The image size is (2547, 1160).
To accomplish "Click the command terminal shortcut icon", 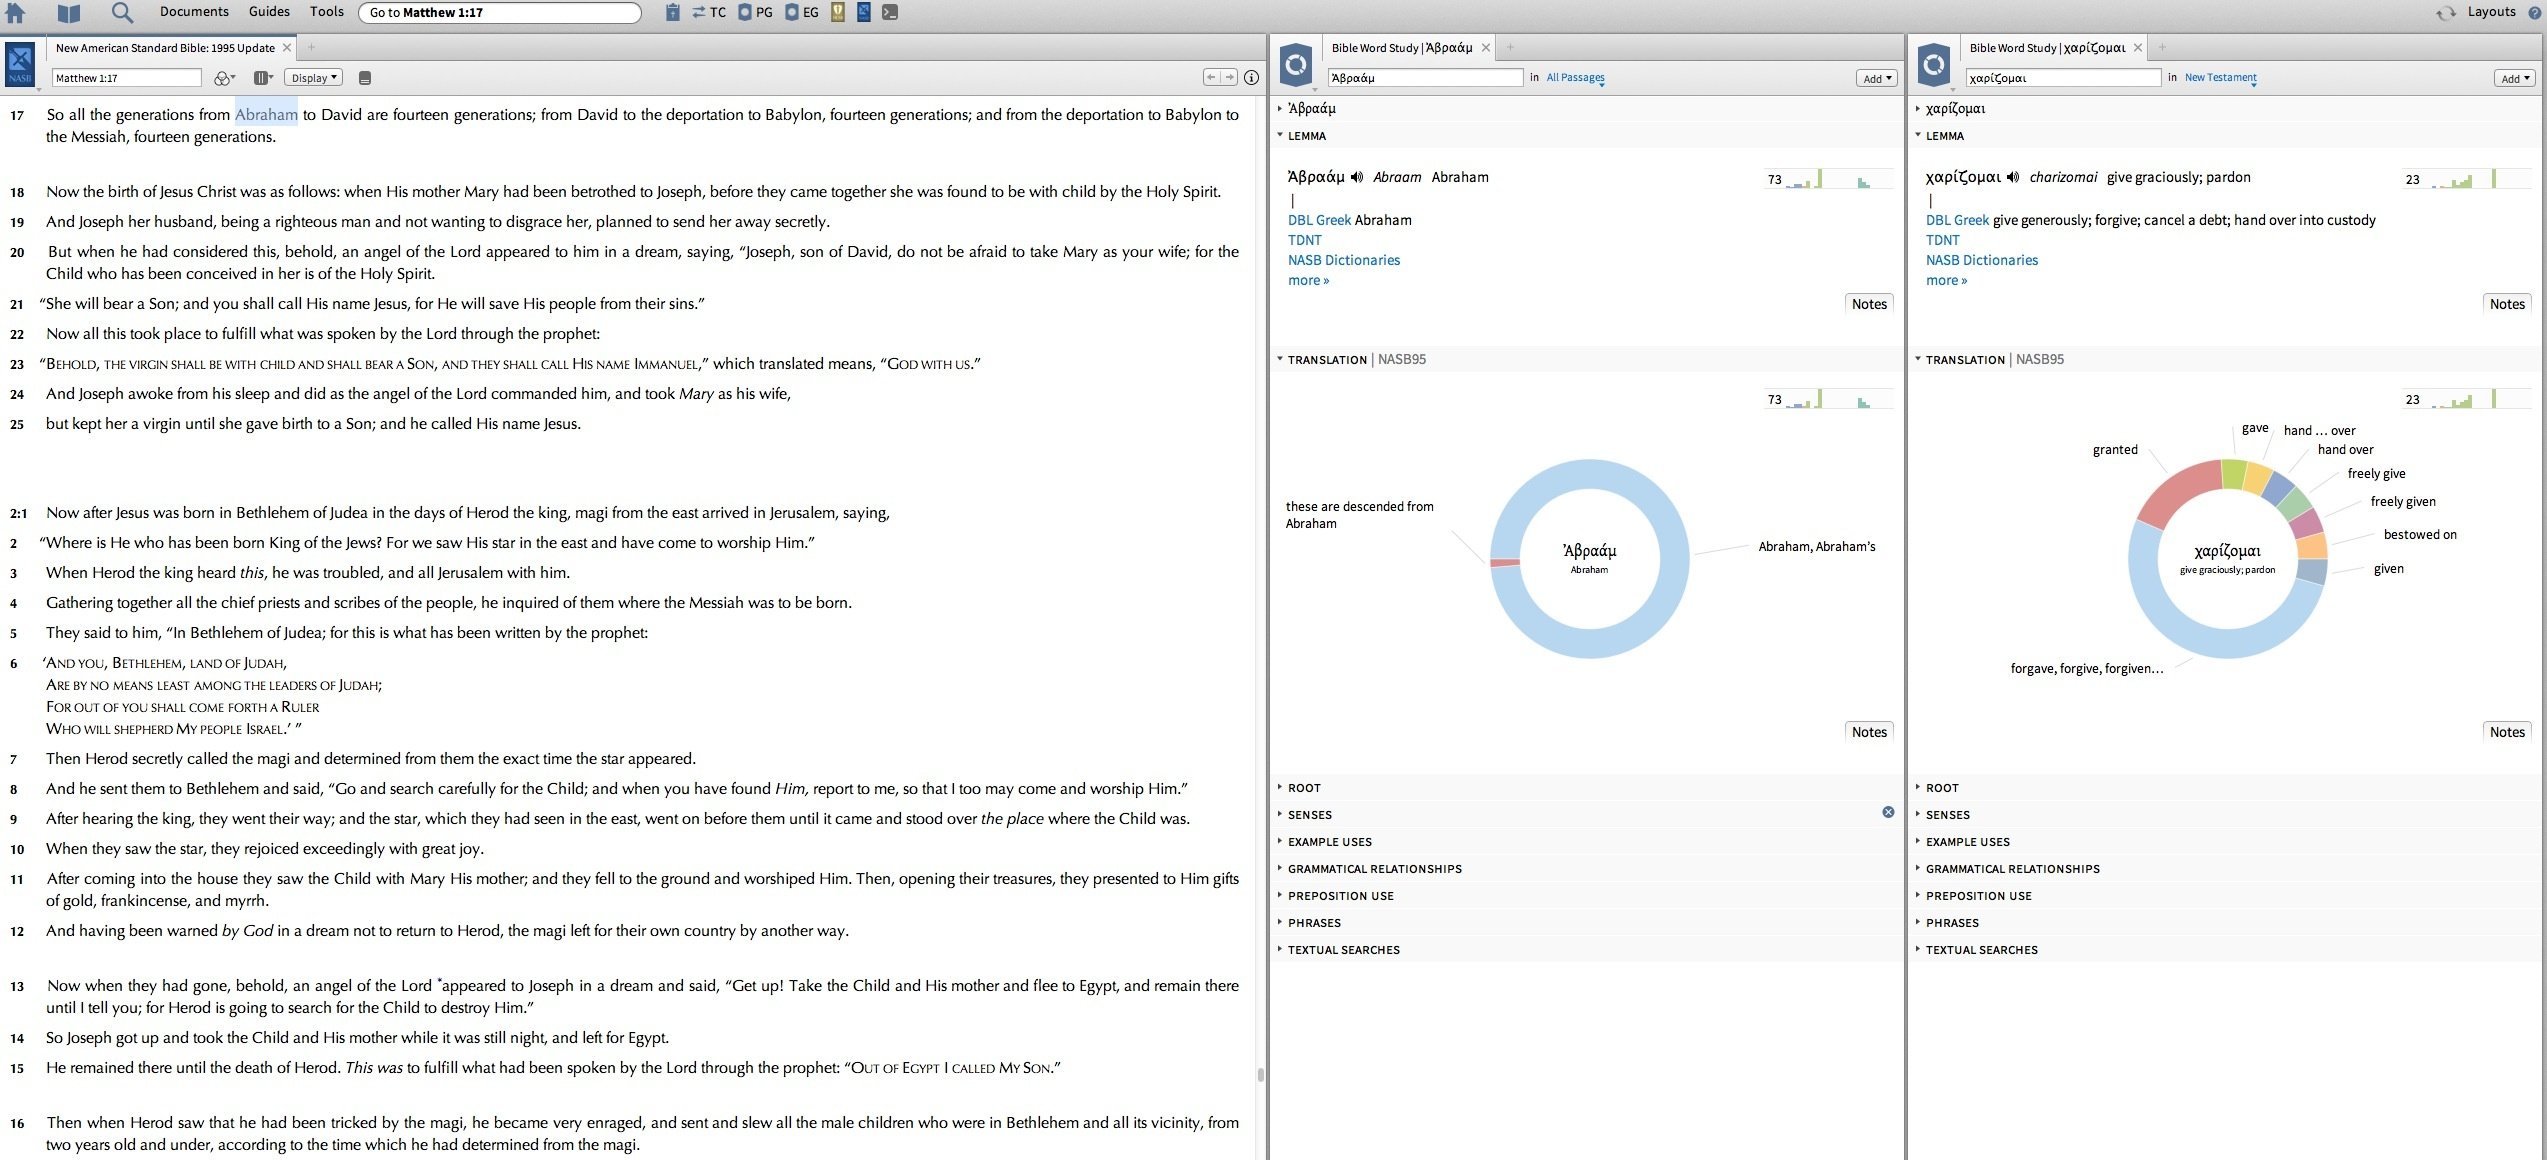I will pos(890,12).
